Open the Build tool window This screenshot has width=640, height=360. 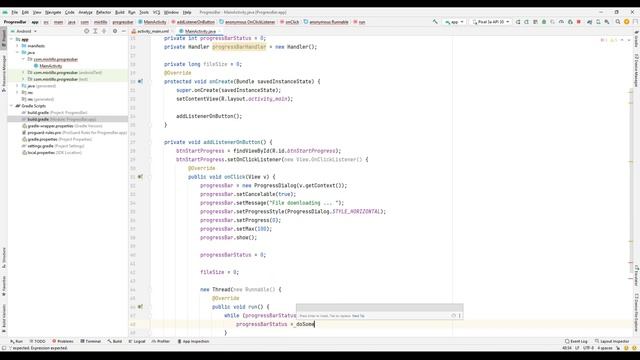point(115,341)
